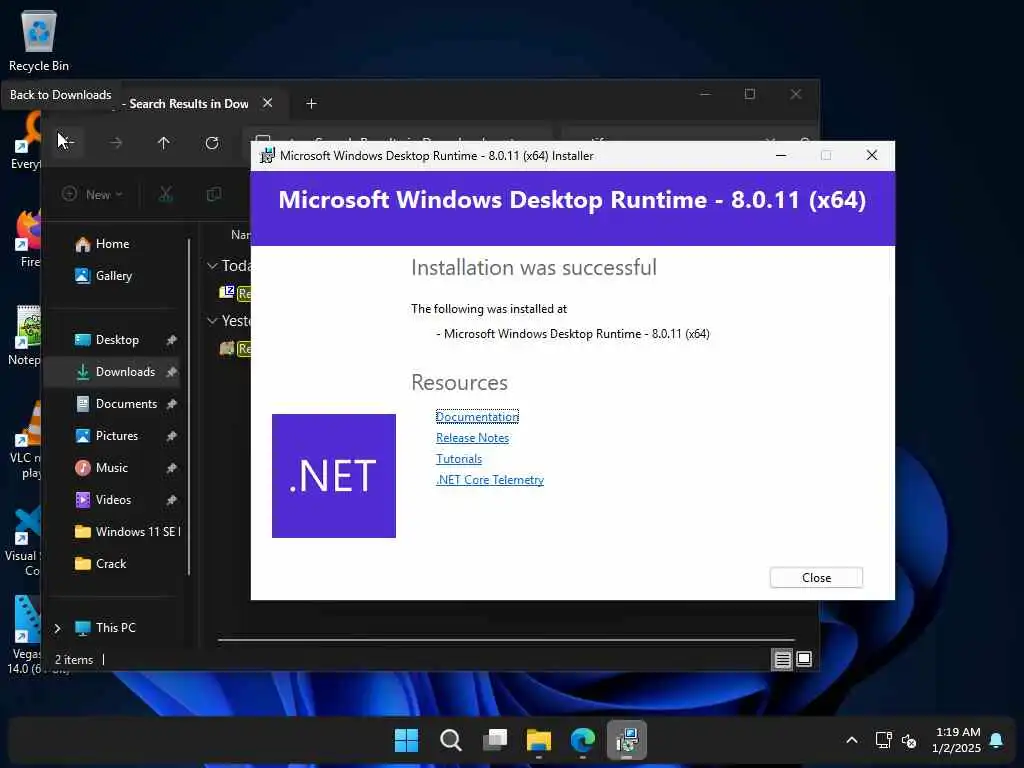This screenshot has width=1024, height=768.
Task: Open a new tab in File Explorer
Action: [312, 103]
